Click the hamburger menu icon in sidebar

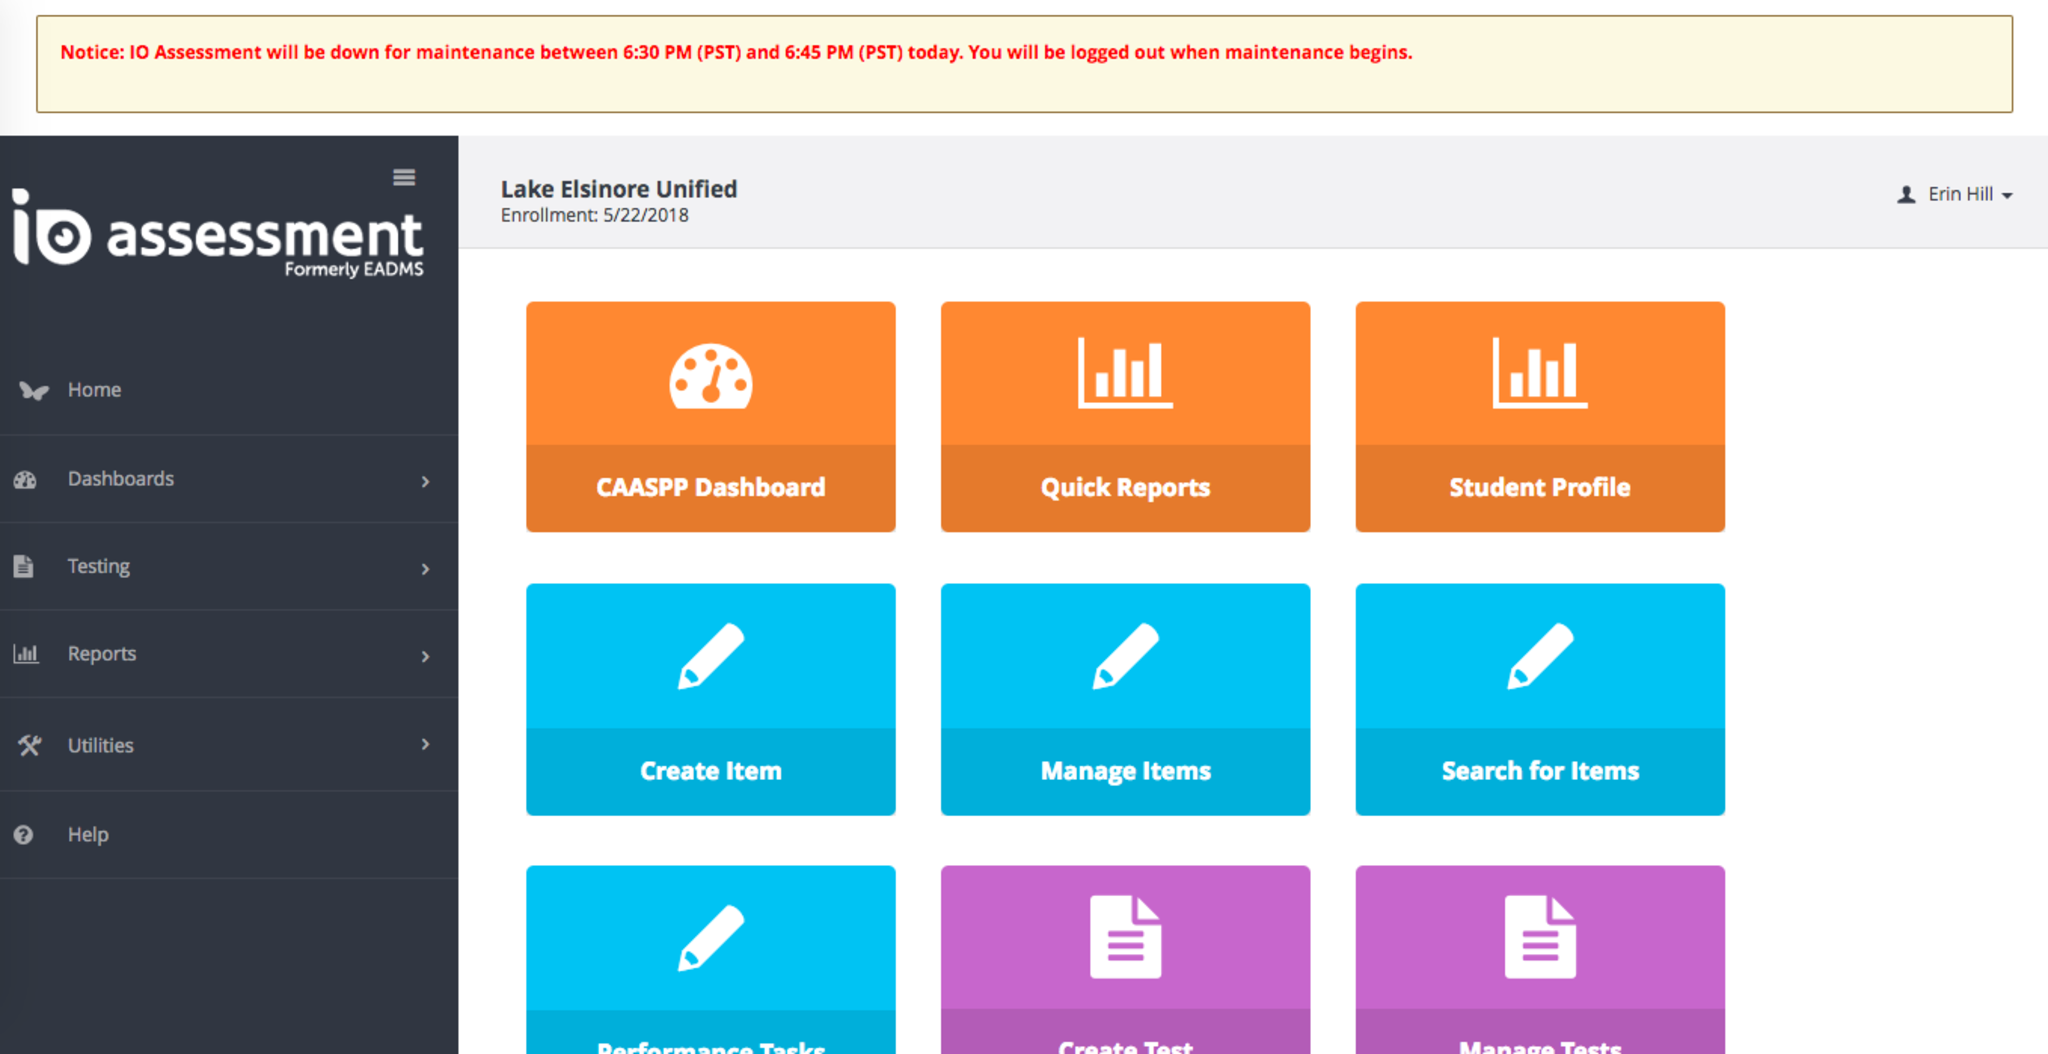pyautogui.click(x=404, y=177)
